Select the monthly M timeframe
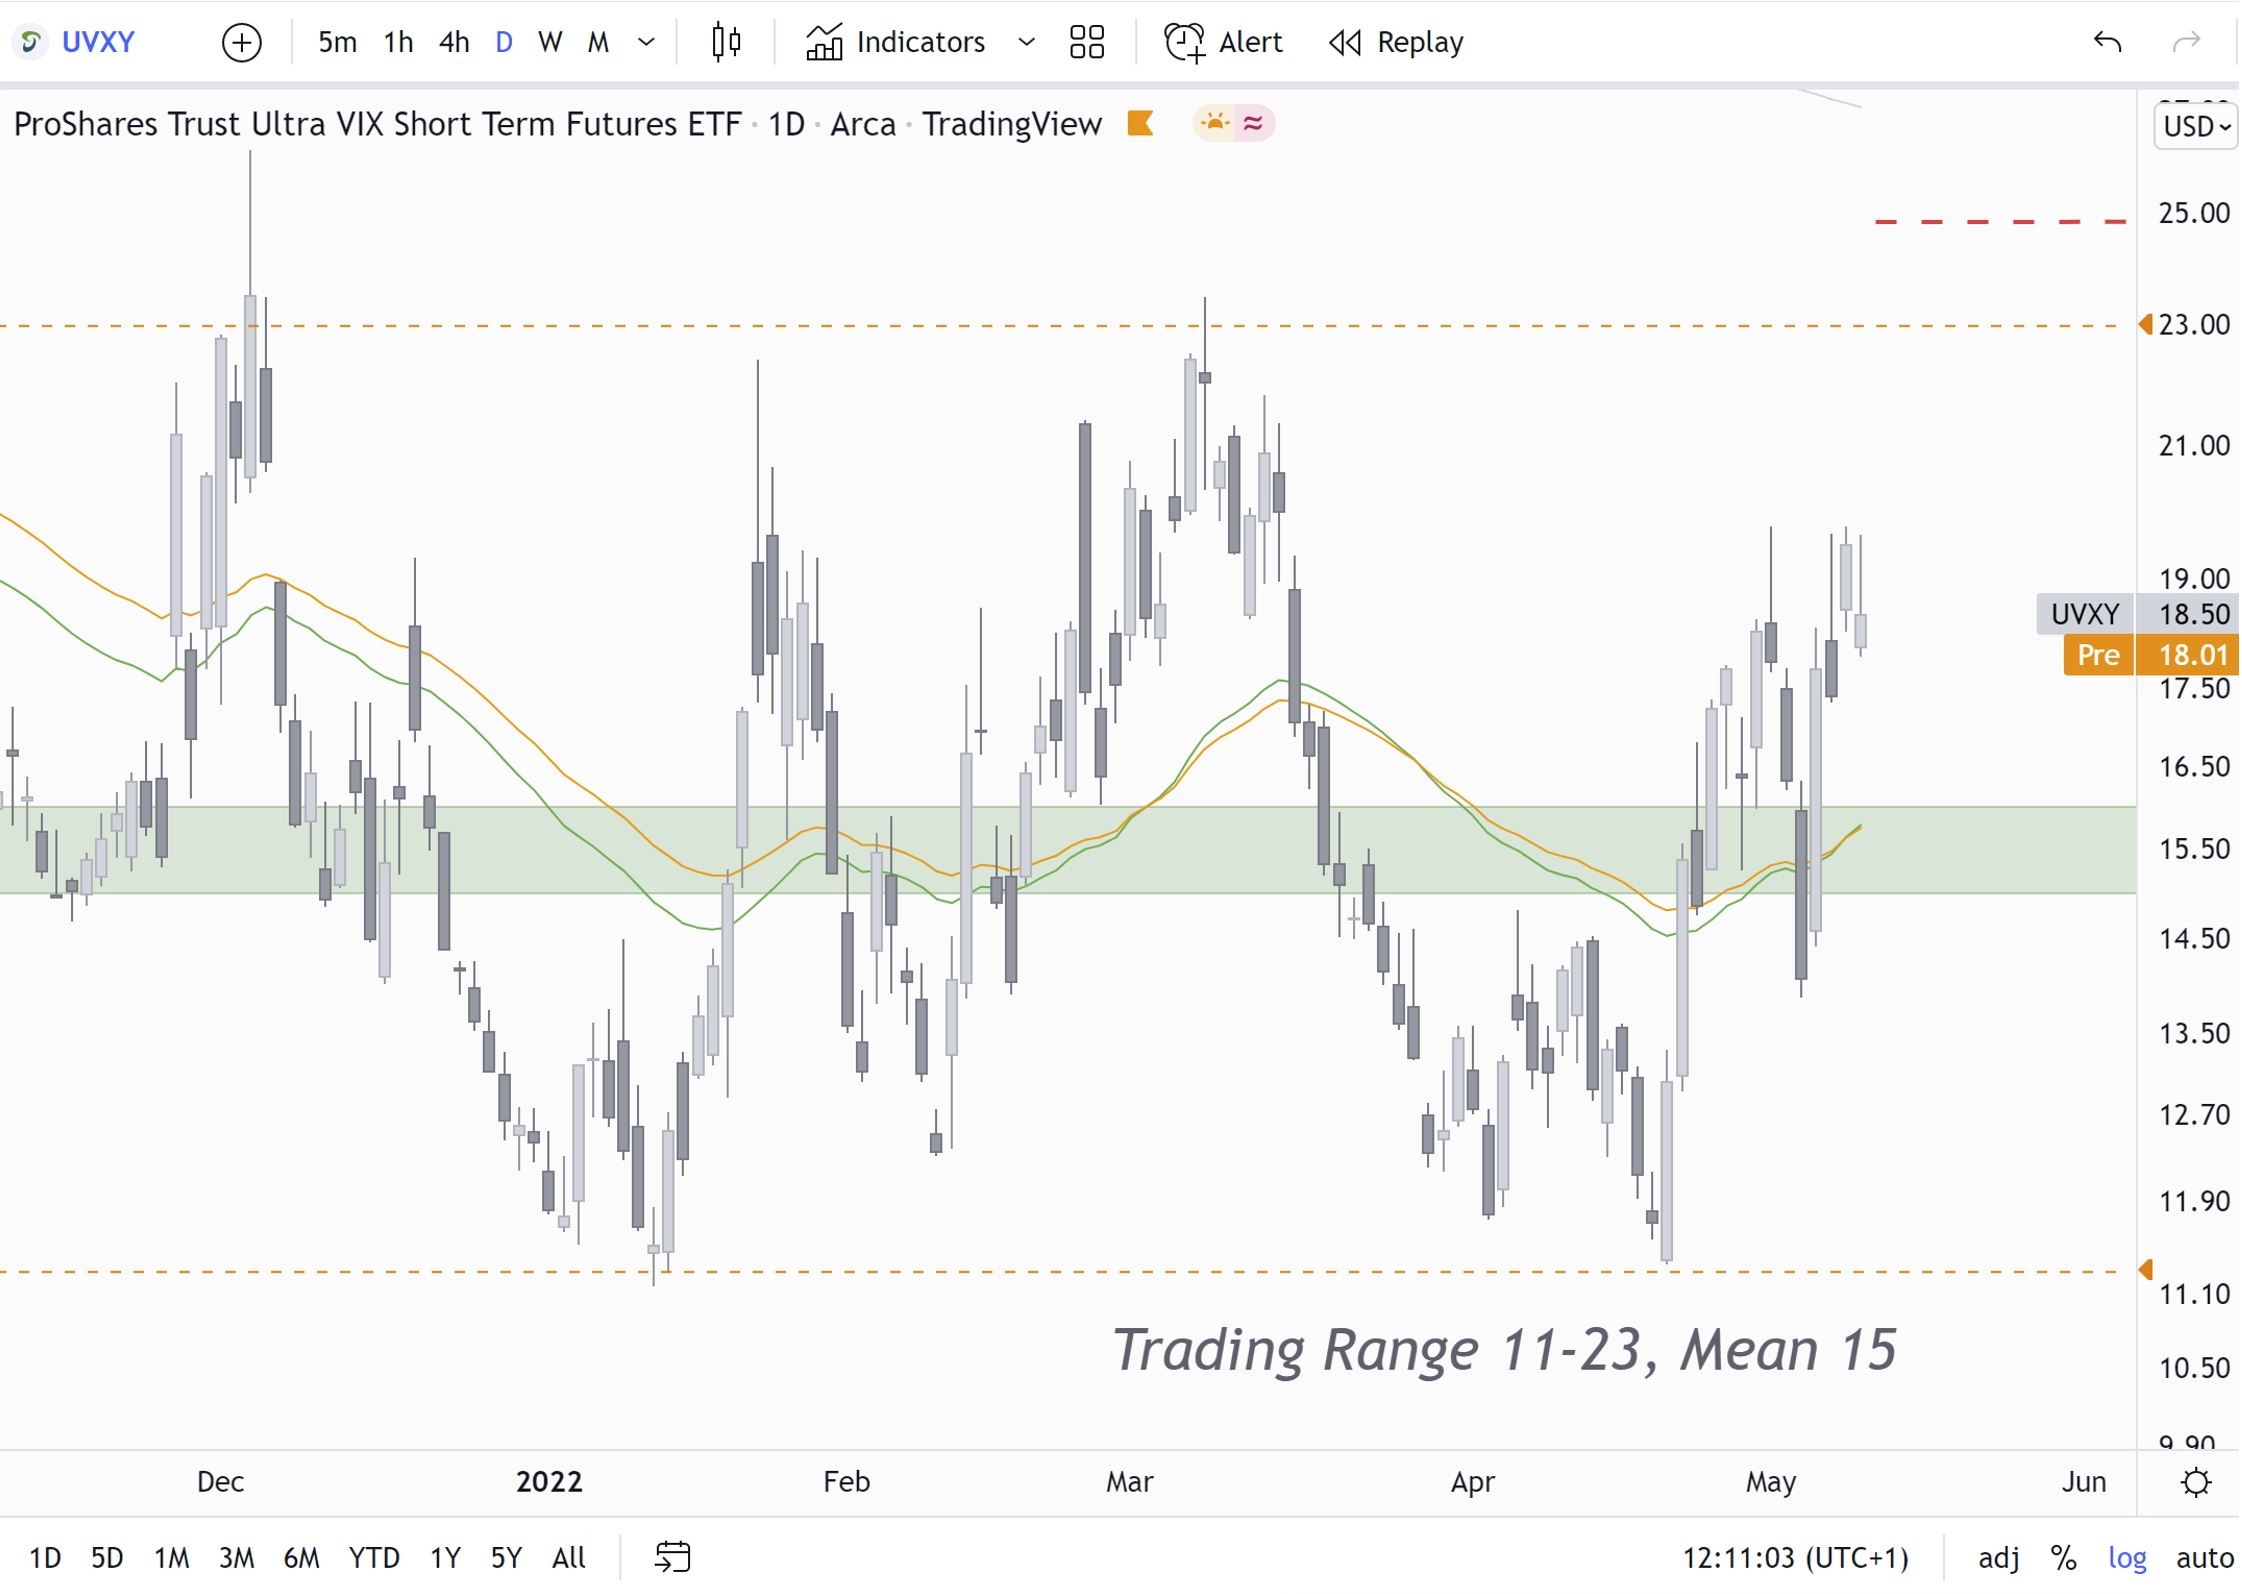 point(598,42)
